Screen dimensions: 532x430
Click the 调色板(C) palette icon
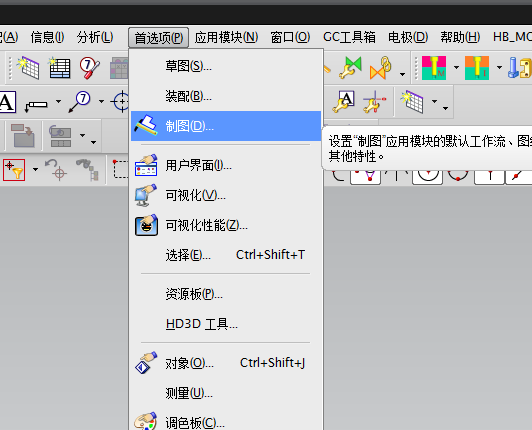(146, 422)
